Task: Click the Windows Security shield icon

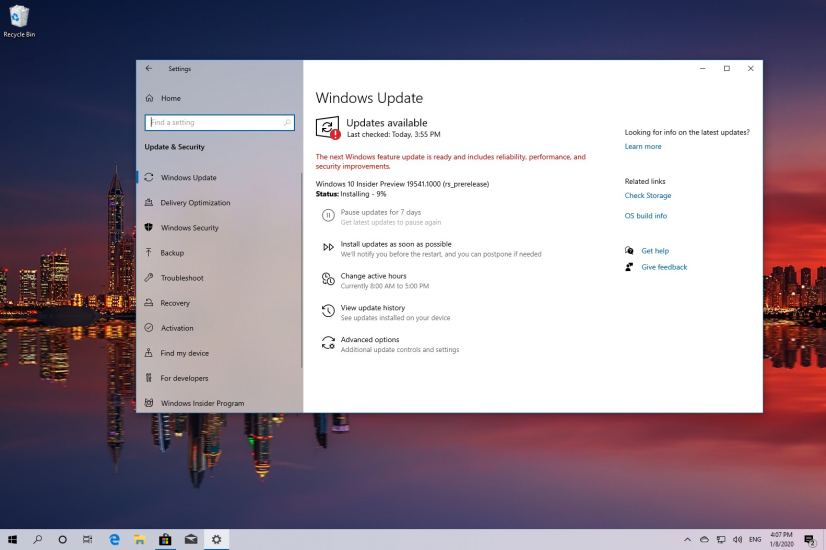Action: (x=149, y=227)
